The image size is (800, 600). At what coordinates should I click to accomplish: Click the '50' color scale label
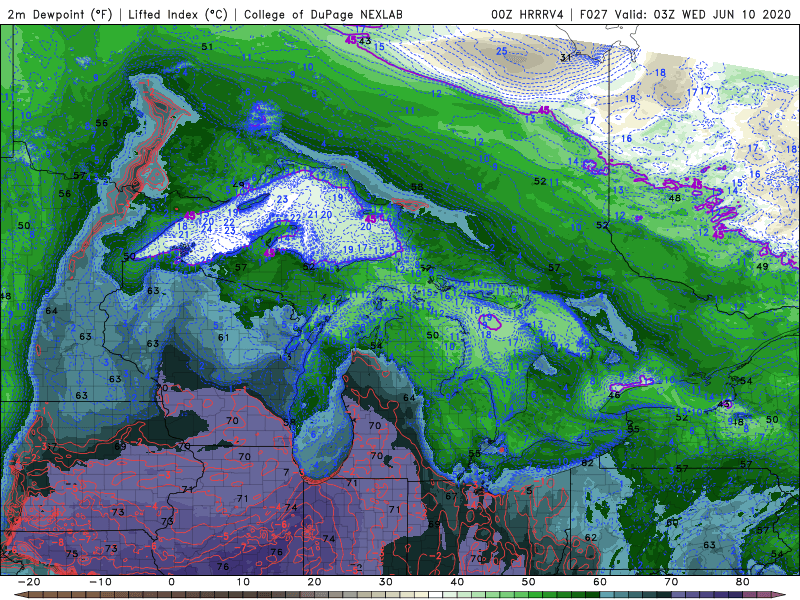[x=529, y=582]
